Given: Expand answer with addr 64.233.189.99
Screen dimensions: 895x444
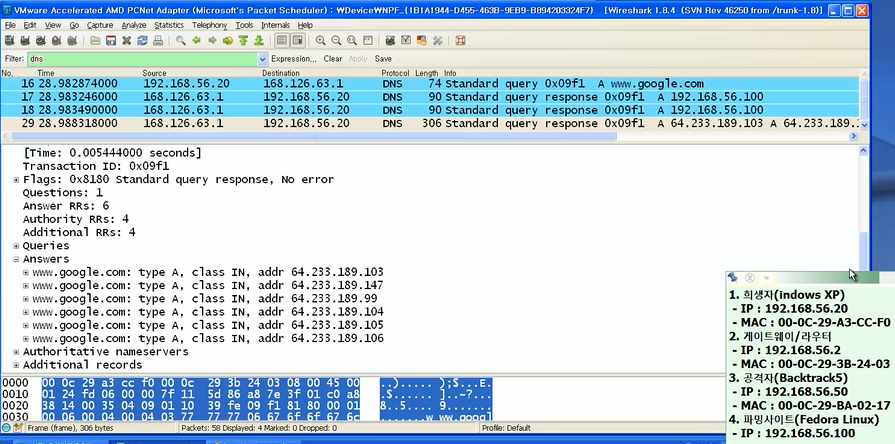Looking at the screenshot, I should [x=26, y=298].
